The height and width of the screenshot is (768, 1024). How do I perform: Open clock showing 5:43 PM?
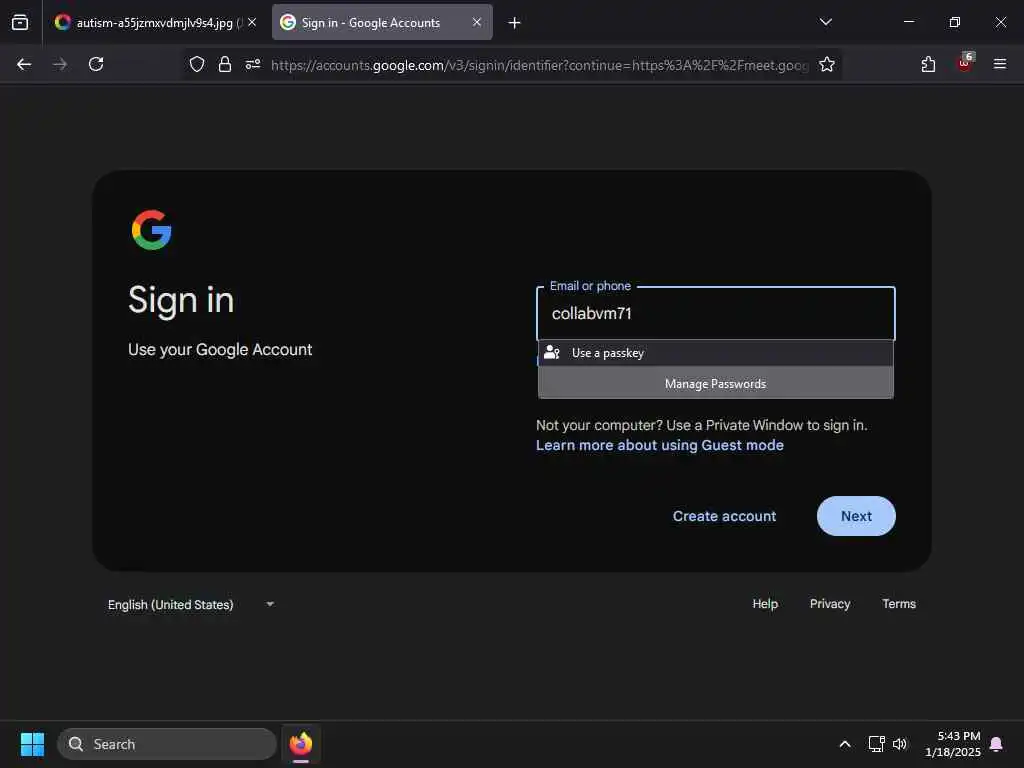[952, 744]
